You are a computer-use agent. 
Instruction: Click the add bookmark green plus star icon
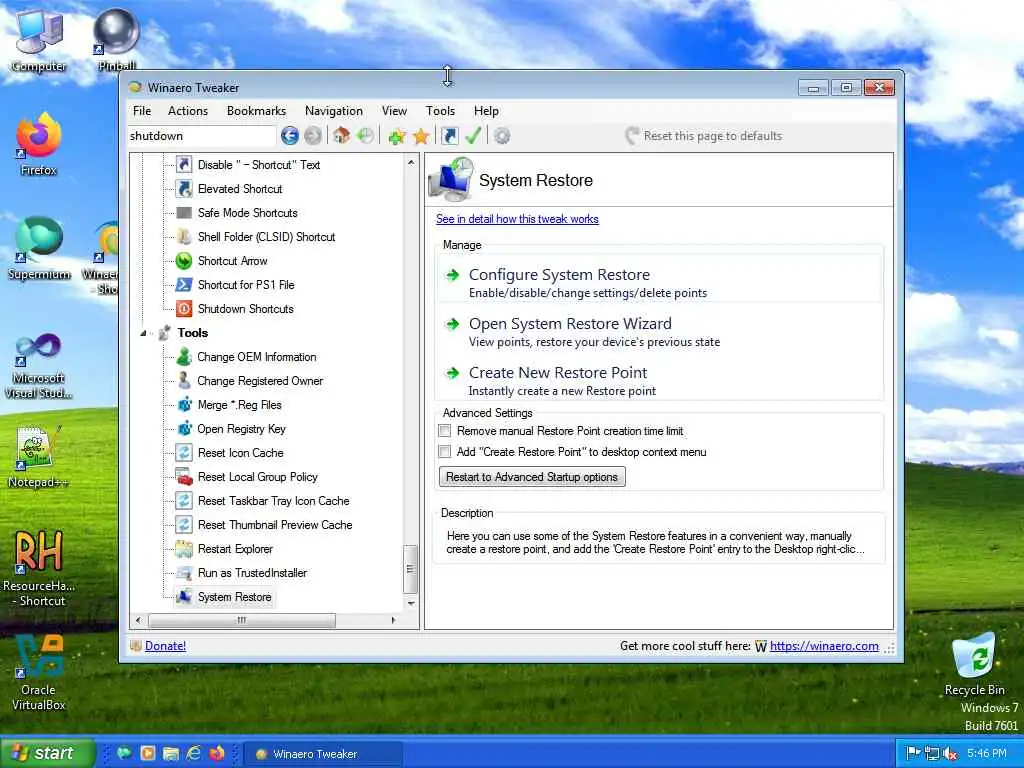396,136
